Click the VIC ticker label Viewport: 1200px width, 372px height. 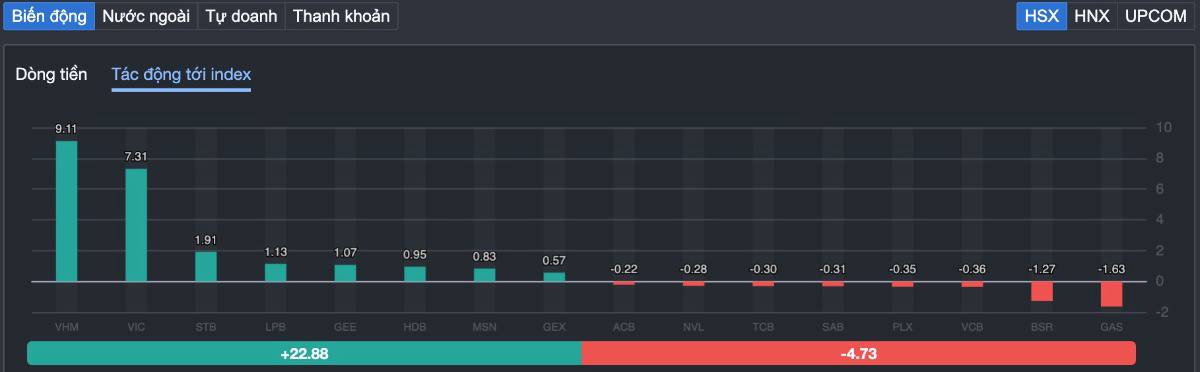[x=136, y=327]
